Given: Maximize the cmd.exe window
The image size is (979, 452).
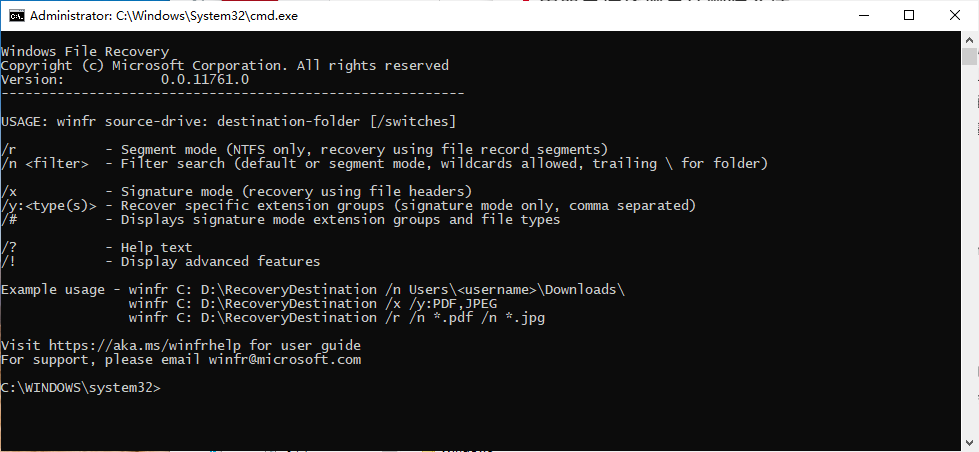Looking at the screenshot, I should click(909, 15).
